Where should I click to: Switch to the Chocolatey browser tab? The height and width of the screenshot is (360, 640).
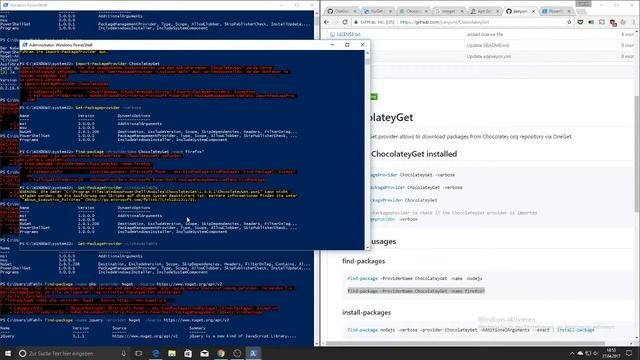[x=413, y=11]
